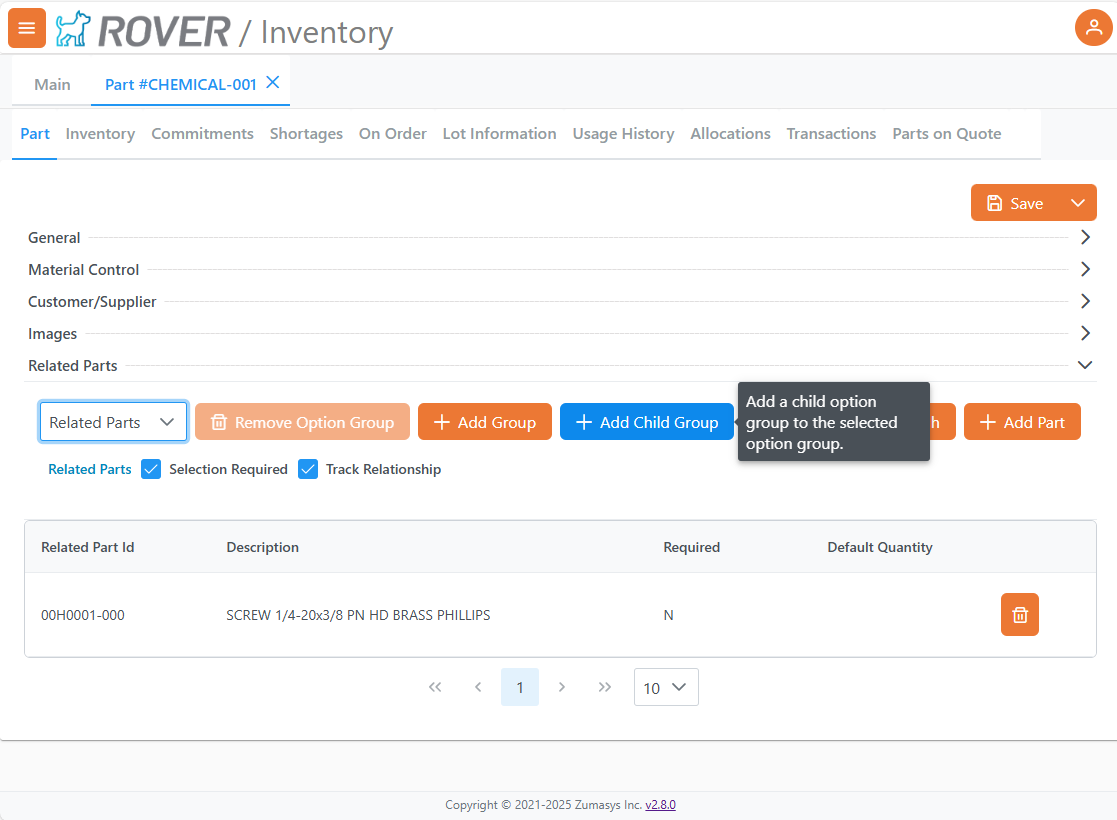The image size is (1117, 820).
Task: Open the v2.8.0 version link
Action: coord(660,805)
